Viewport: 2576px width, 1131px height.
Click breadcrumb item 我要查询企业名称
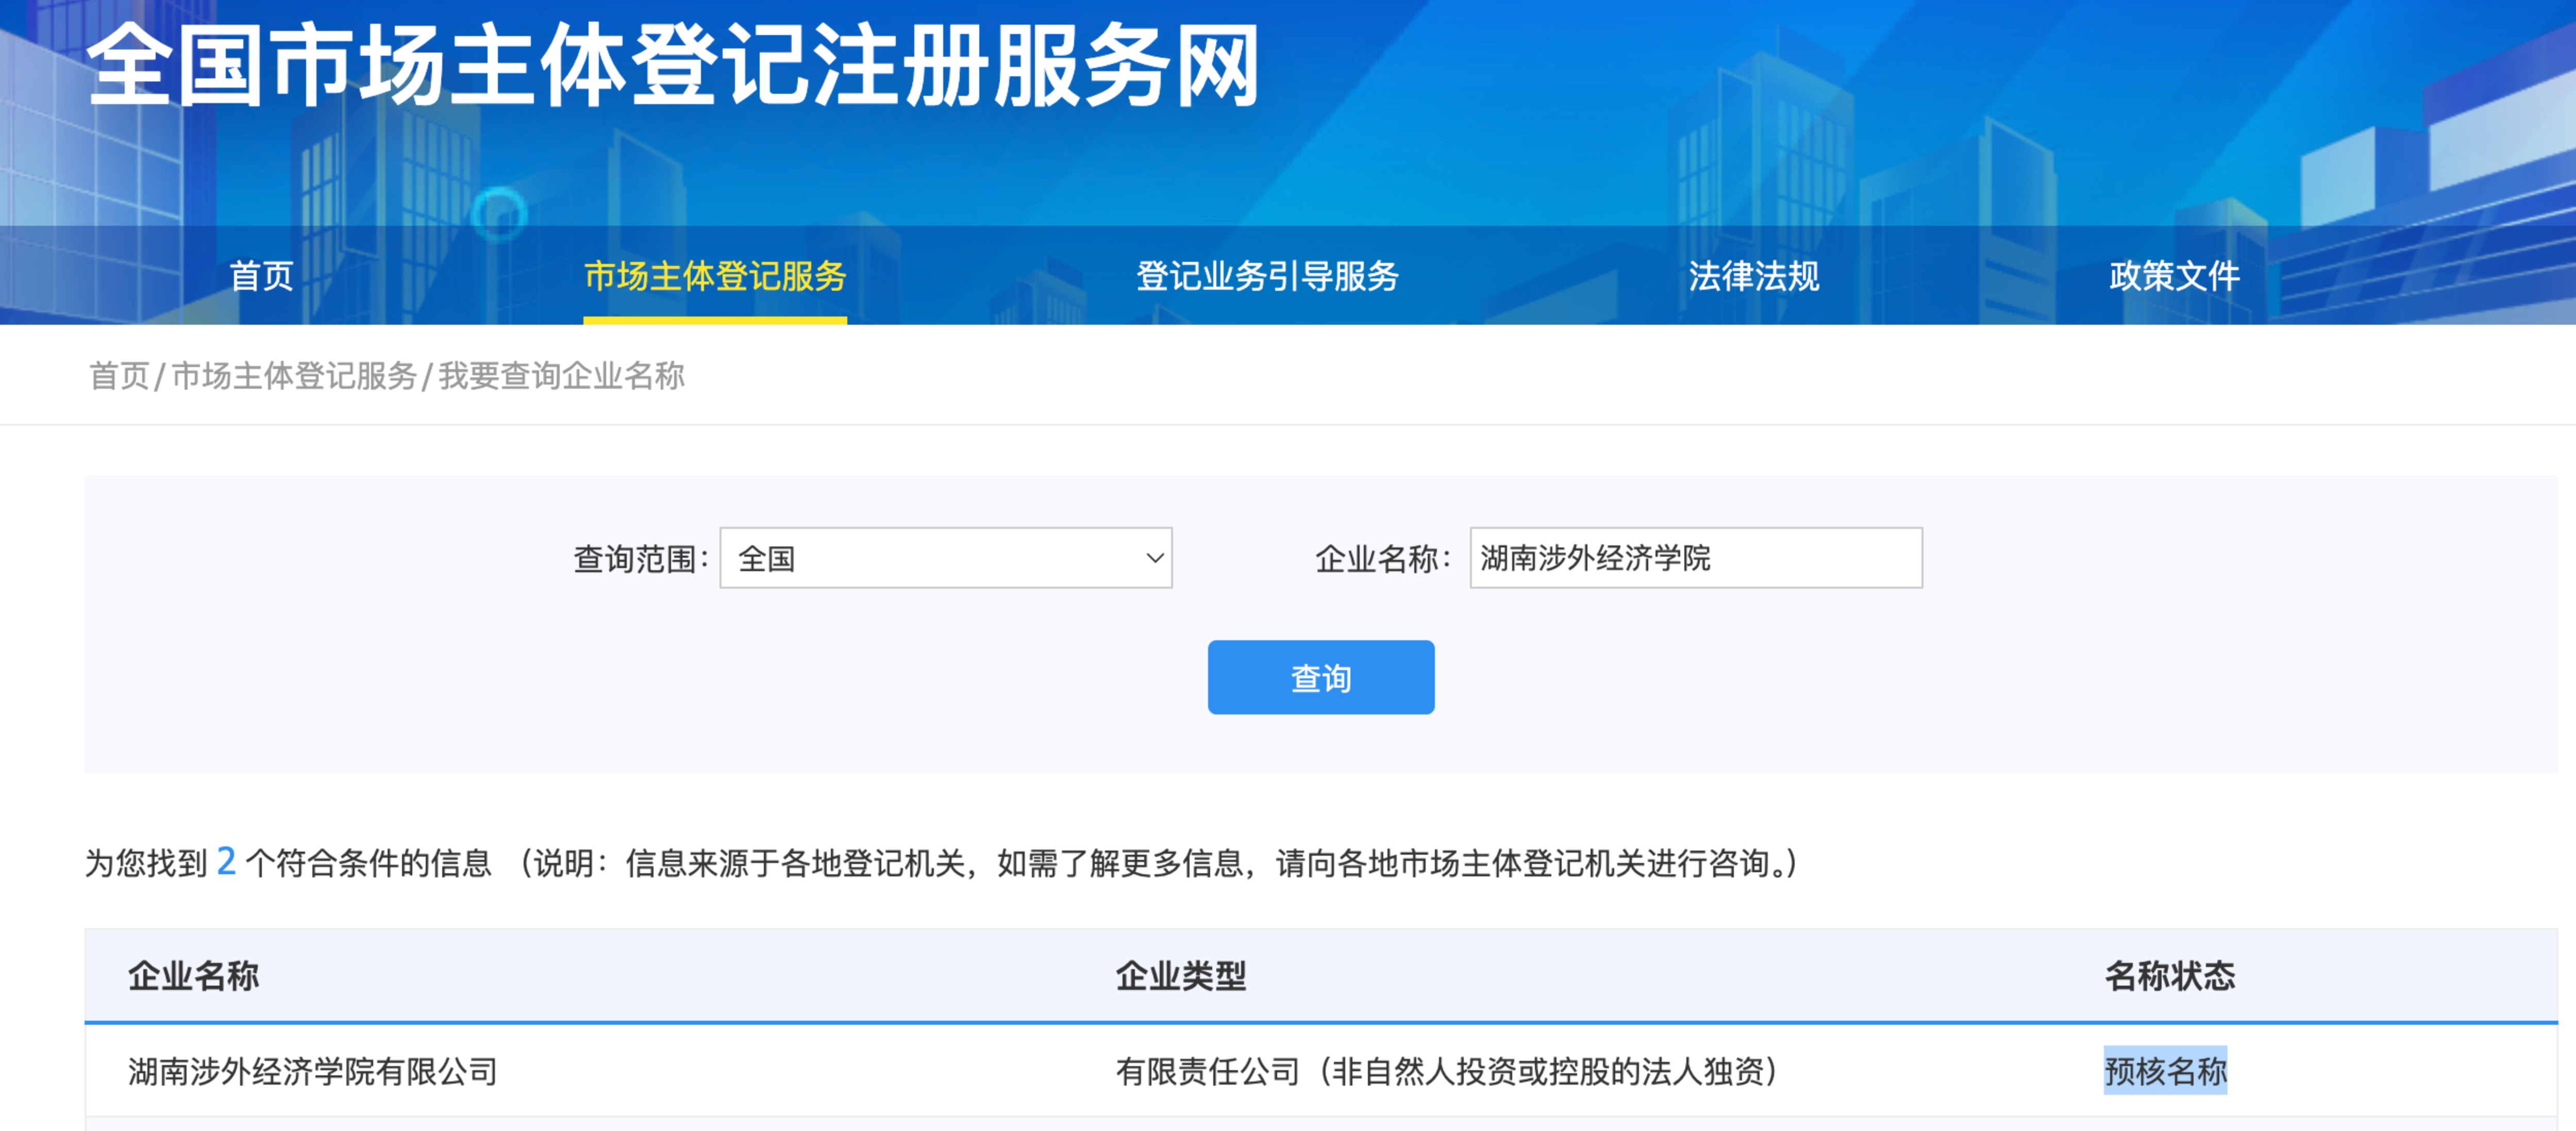(561, 376)
